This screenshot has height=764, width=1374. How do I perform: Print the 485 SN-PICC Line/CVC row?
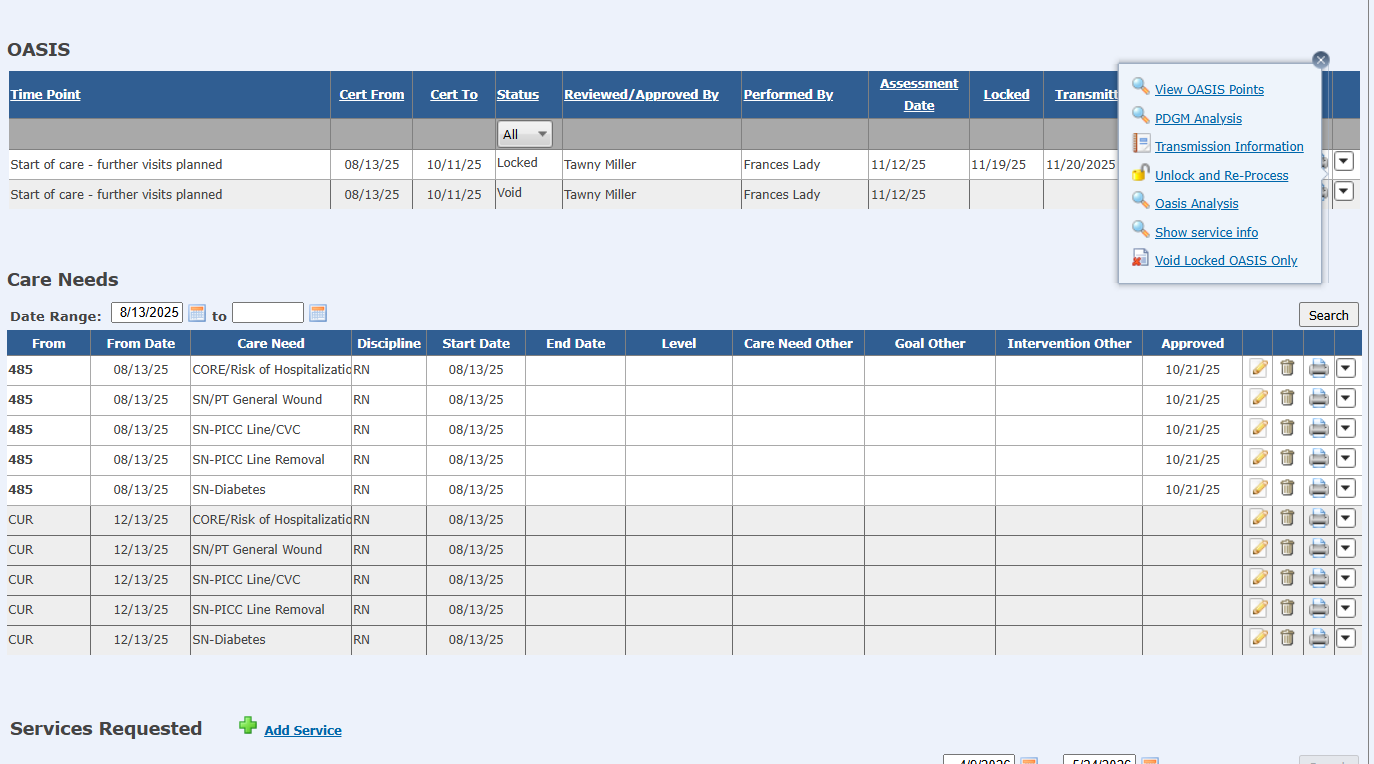coord(1319,429)
